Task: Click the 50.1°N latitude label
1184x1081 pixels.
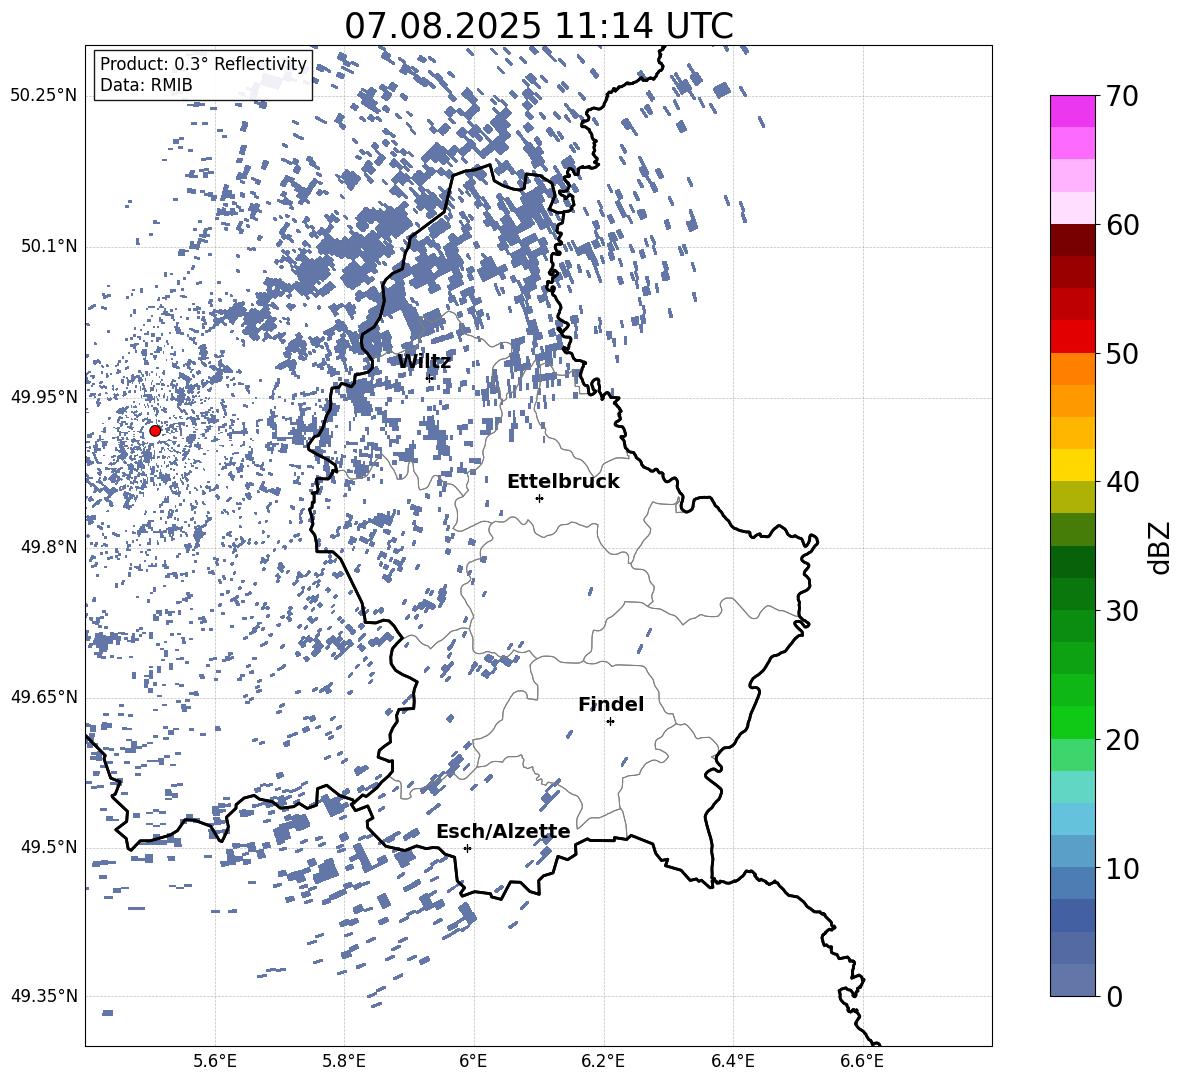Action: tap(49, 247)
